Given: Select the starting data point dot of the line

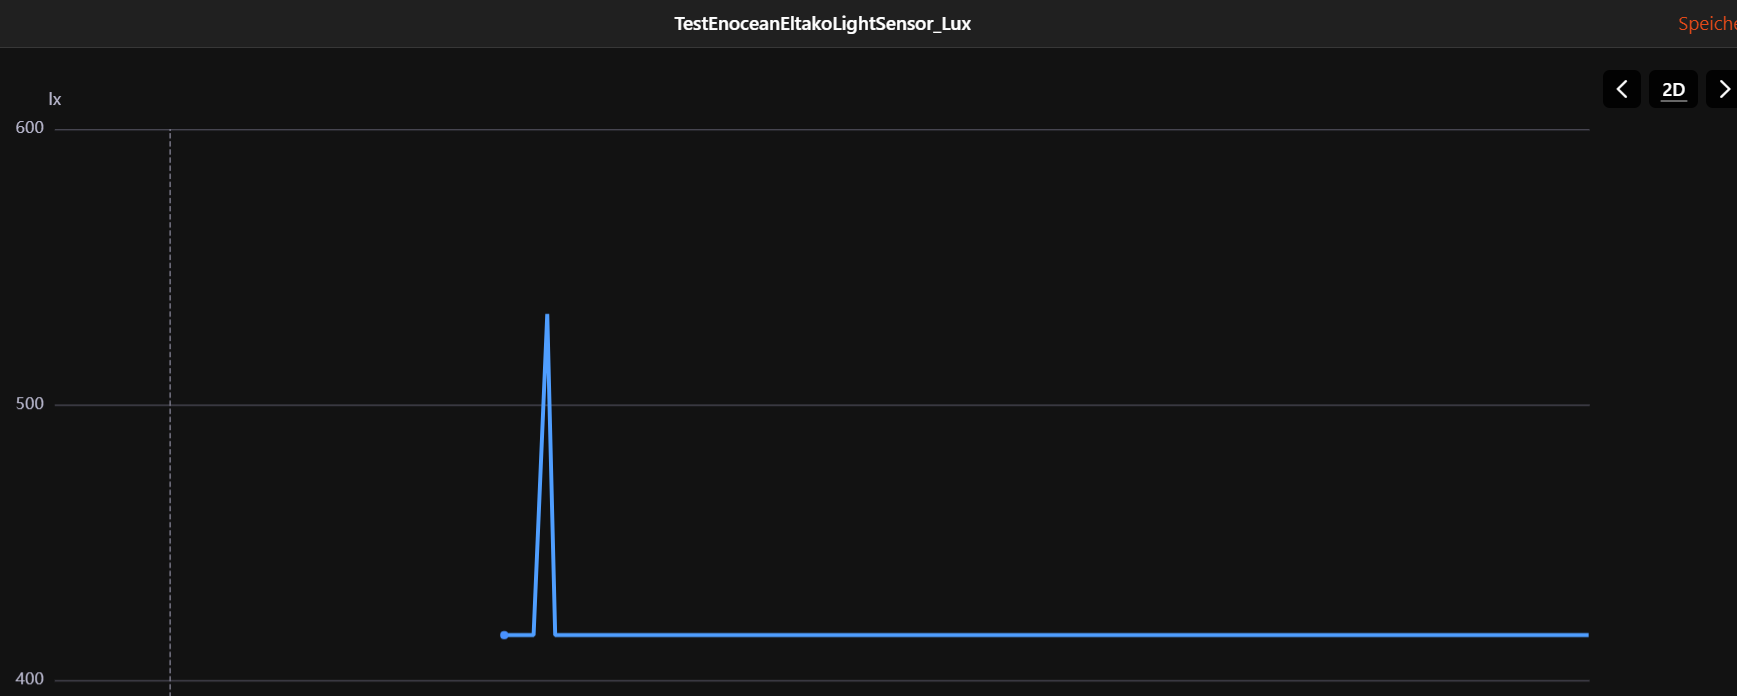Looking at the screenshot, I should [504, 635].
